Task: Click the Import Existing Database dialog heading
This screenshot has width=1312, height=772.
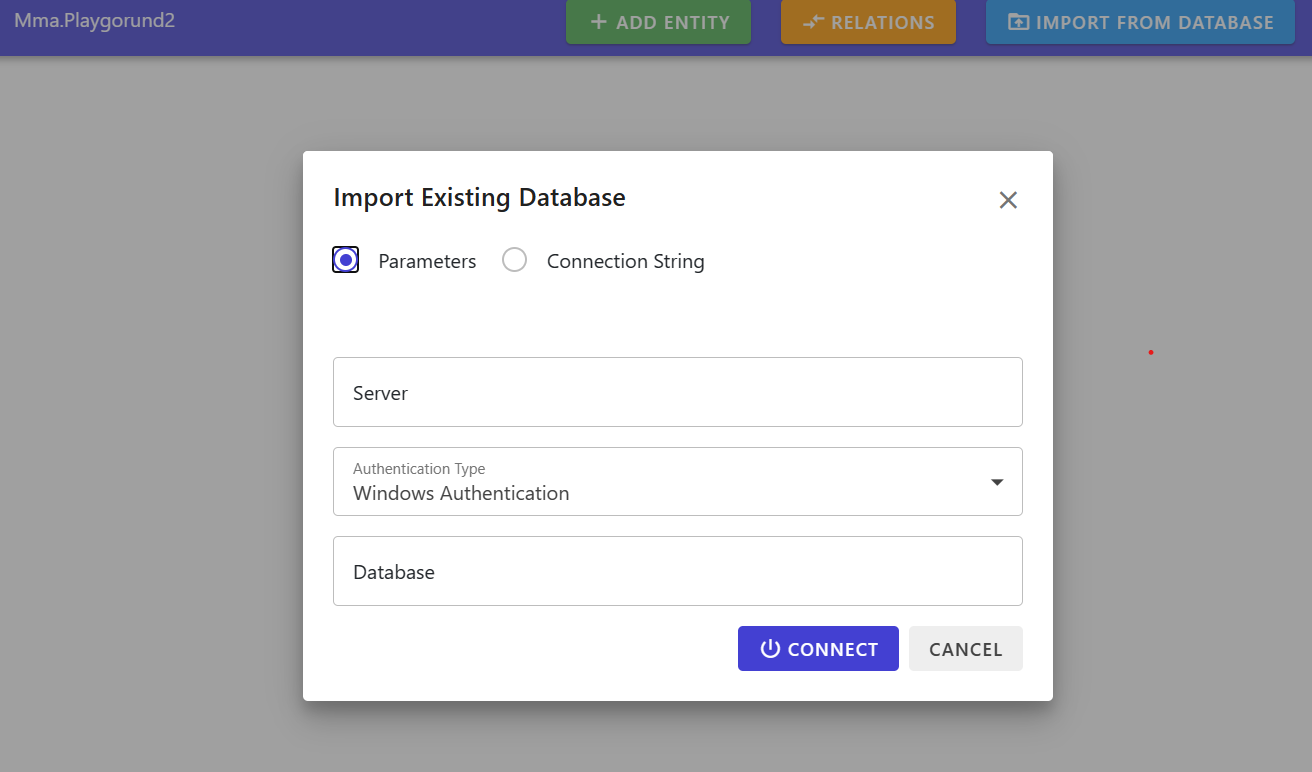Action: coord(479,198)
